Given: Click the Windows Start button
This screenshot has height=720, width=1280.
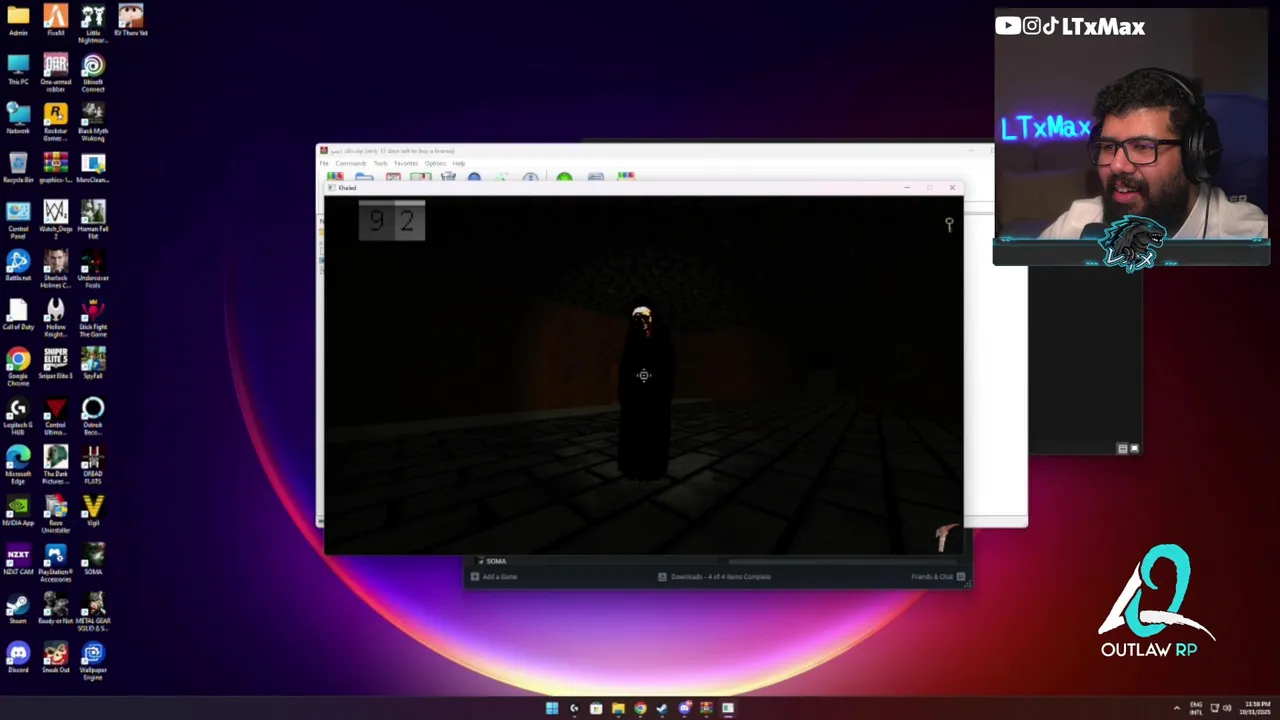Looking at the screenshot, I should coord(552,708).
